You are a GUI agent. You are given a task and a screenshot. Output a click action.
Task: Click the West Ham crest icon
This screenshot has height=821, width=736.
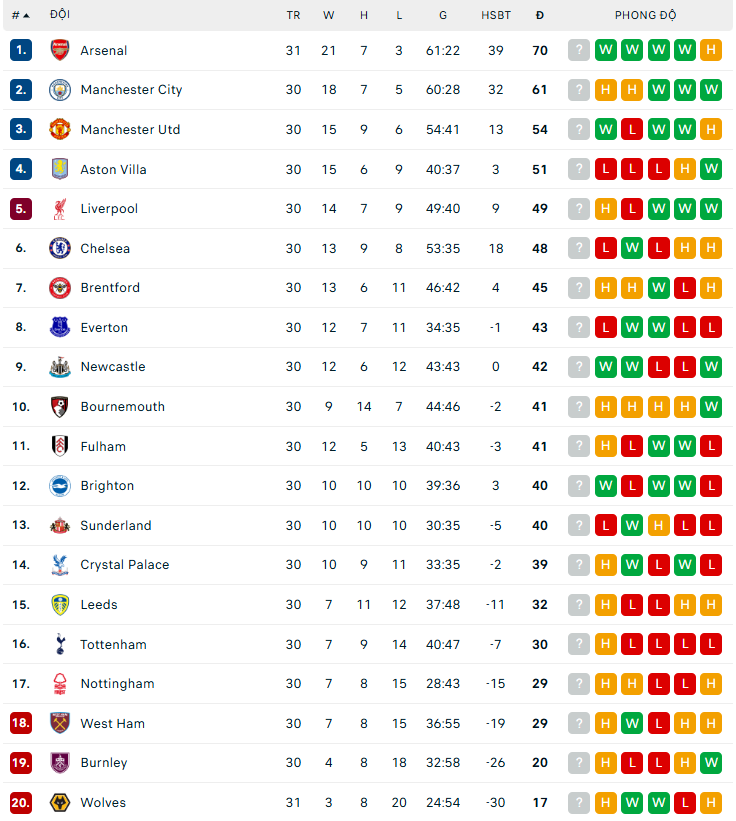click(60, 723)
